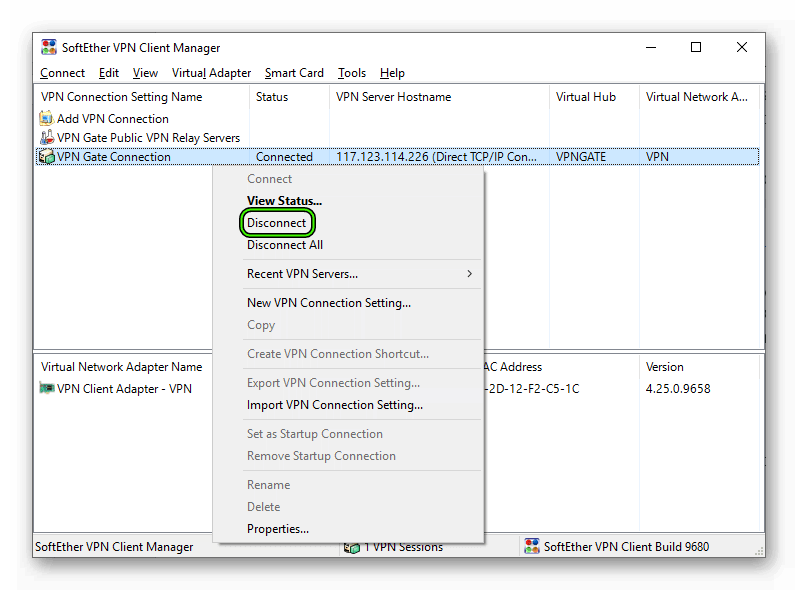This screenshot has height=590, width=798.
Task: Click the VPN Client Adapter network card icon
Action: pyautogui.click(x=47, y=388)
